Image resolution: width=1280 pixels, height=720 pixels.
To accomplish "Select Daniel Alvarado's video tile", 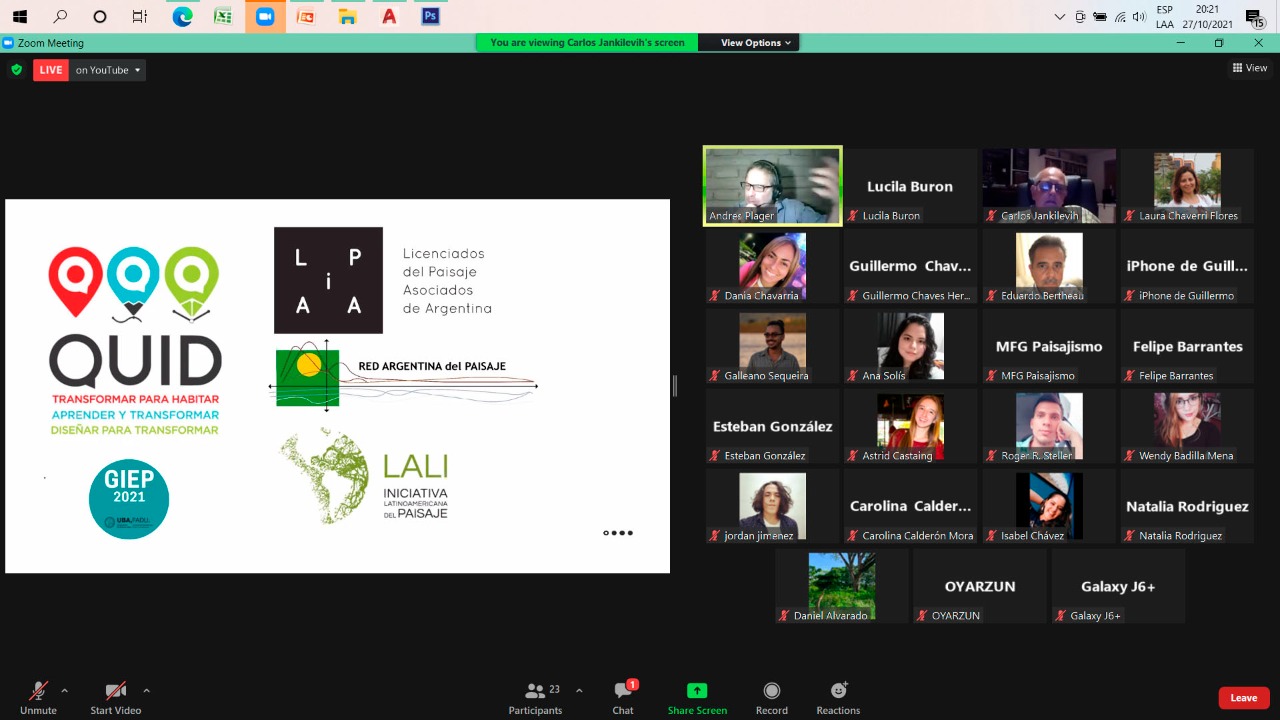I will [x=842, y=586].
